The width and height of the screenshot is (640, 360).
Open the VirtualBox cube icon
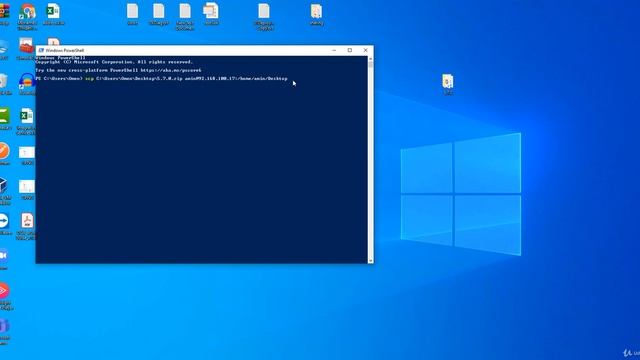point(4,186)
